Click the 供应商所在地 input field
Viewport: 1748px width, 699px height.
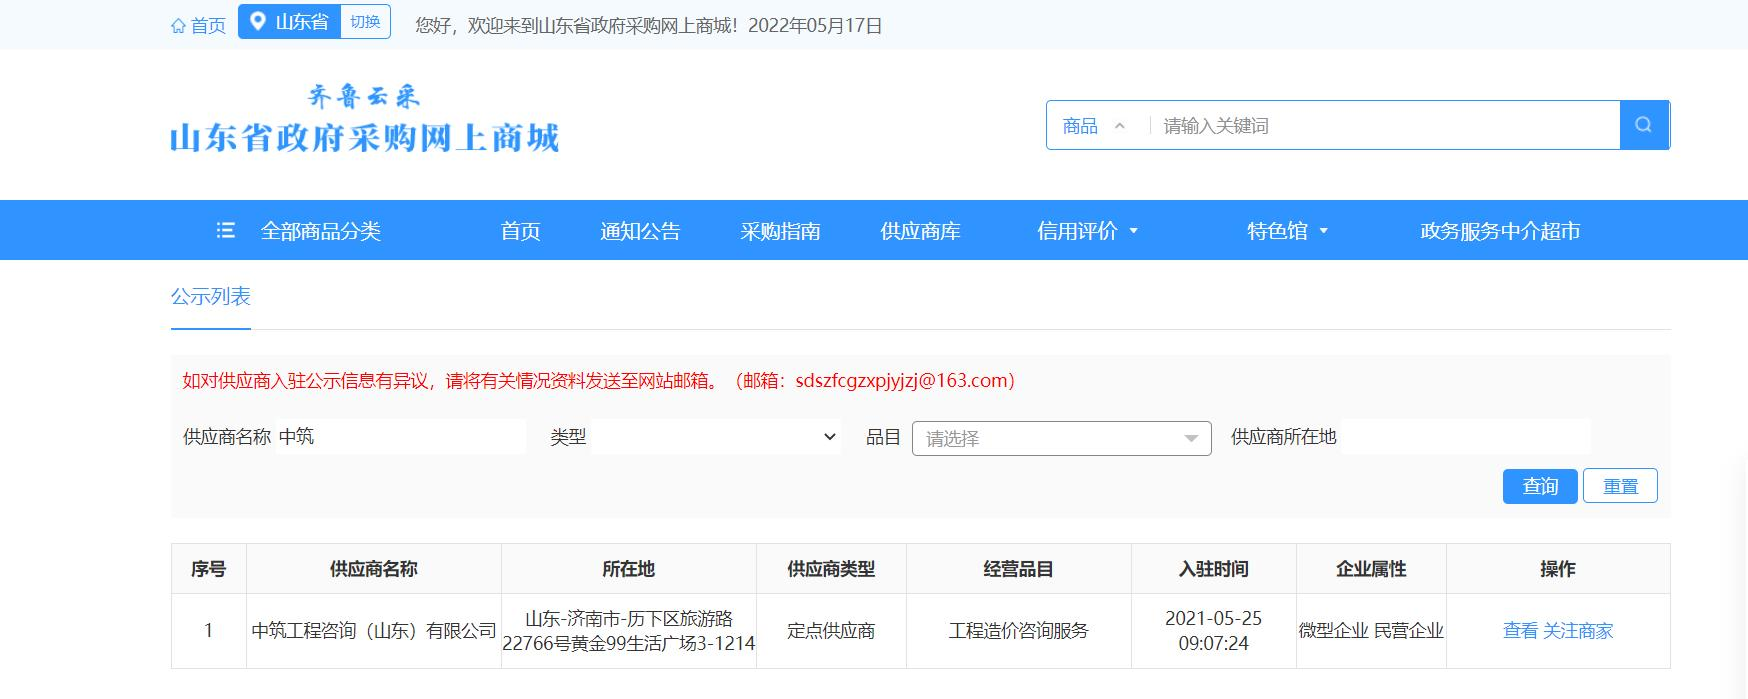(1465, 437)
